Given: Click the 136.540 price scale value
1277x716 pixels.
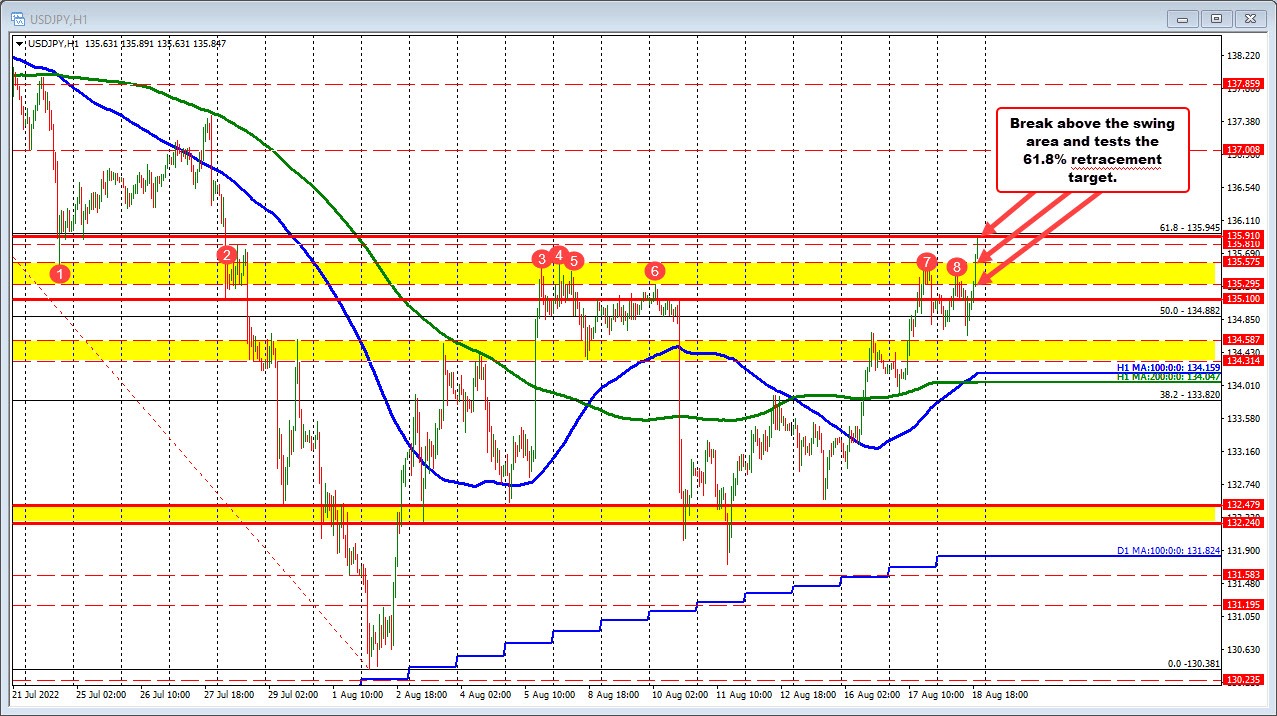Looking at the screenshot, I should (1245, 187).
